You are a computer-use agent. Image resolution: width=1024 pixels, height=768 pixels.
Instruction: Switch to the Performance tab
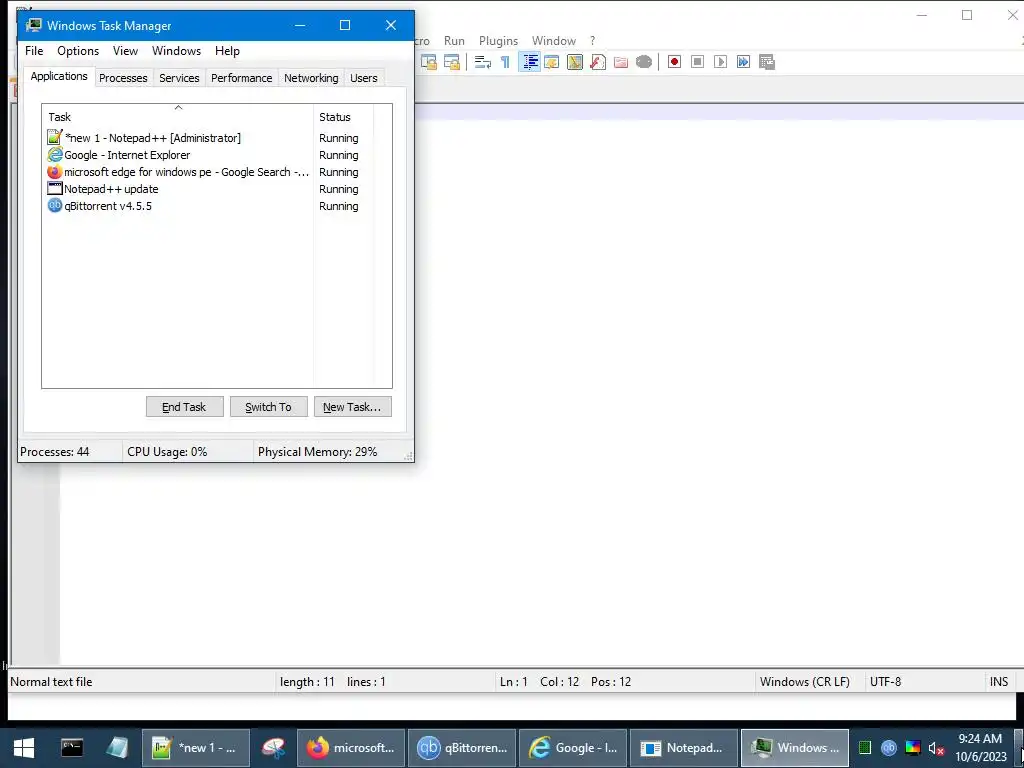point(242,78)
